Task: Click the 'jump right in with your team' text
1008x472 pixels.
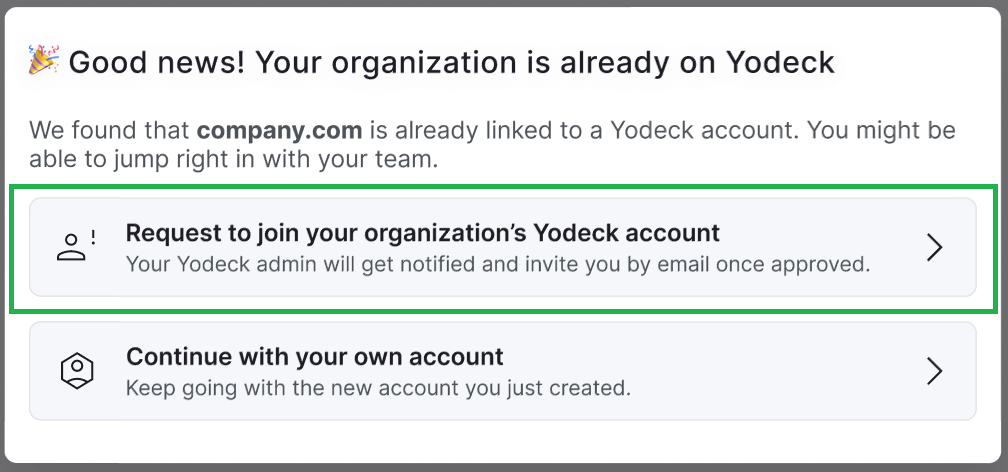Action: click(x=300, y=159)
